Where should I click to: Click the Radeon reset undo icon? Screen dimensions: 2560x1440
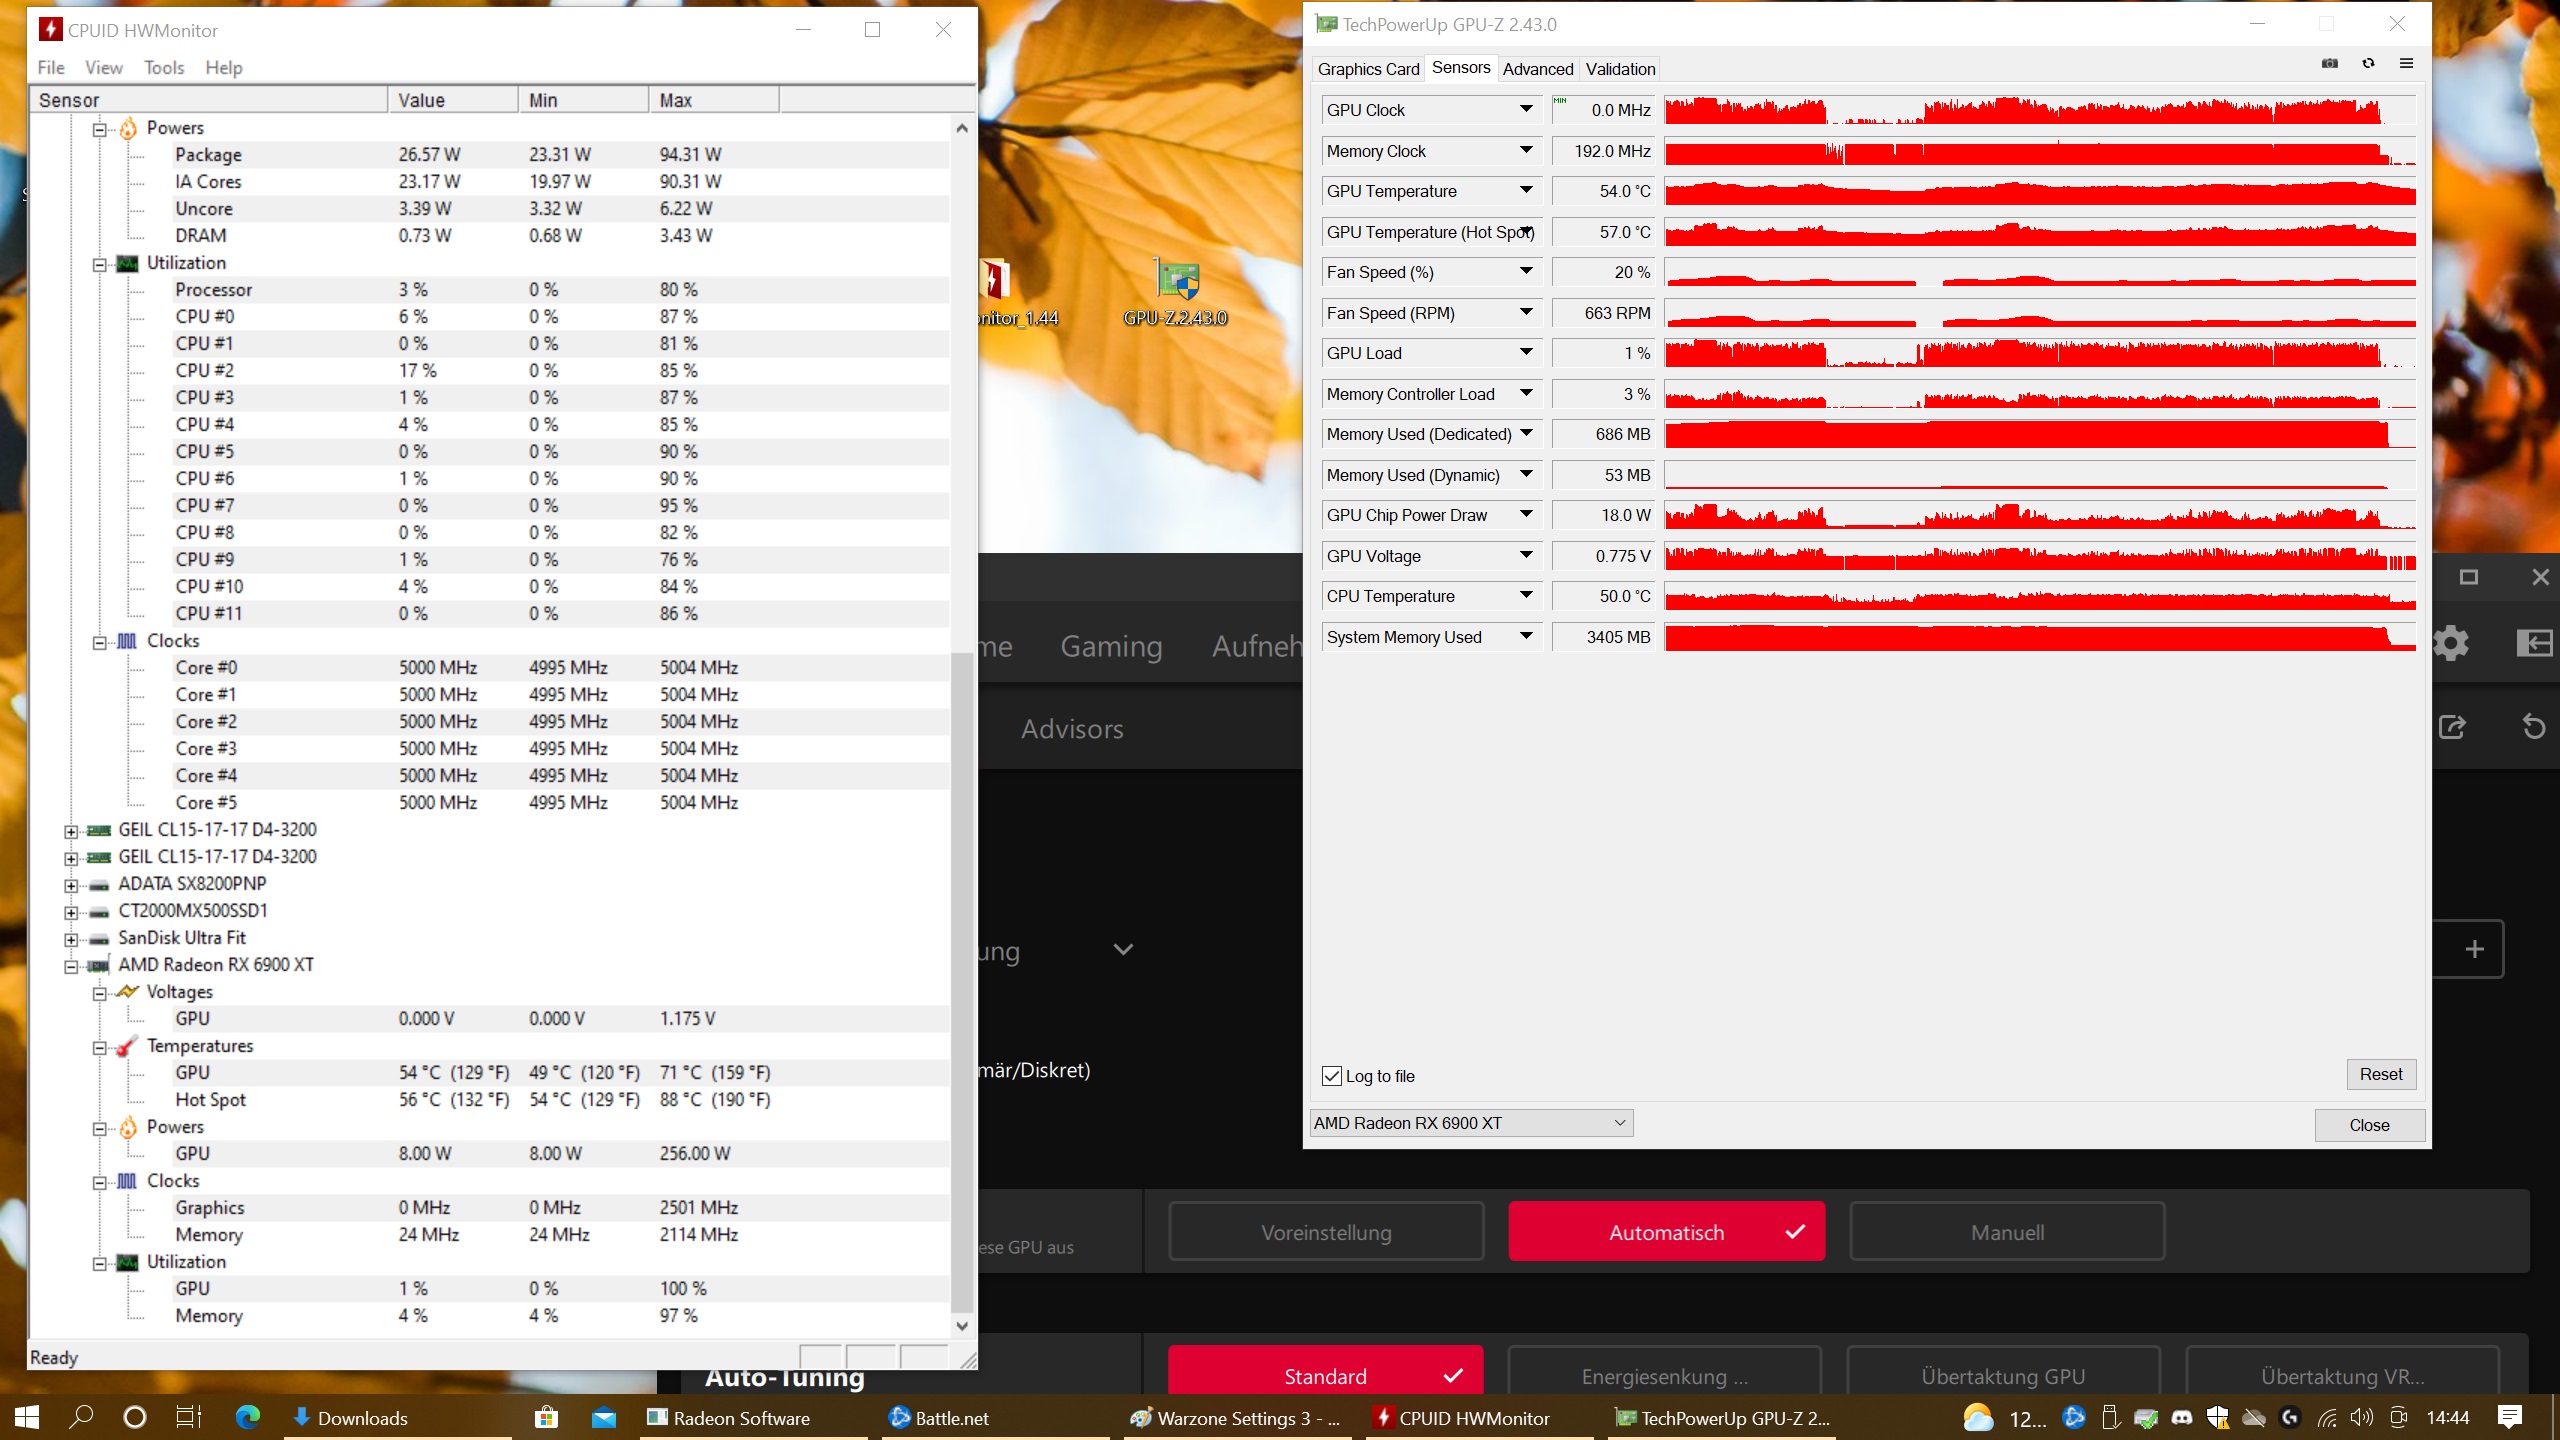[2533, 727]
